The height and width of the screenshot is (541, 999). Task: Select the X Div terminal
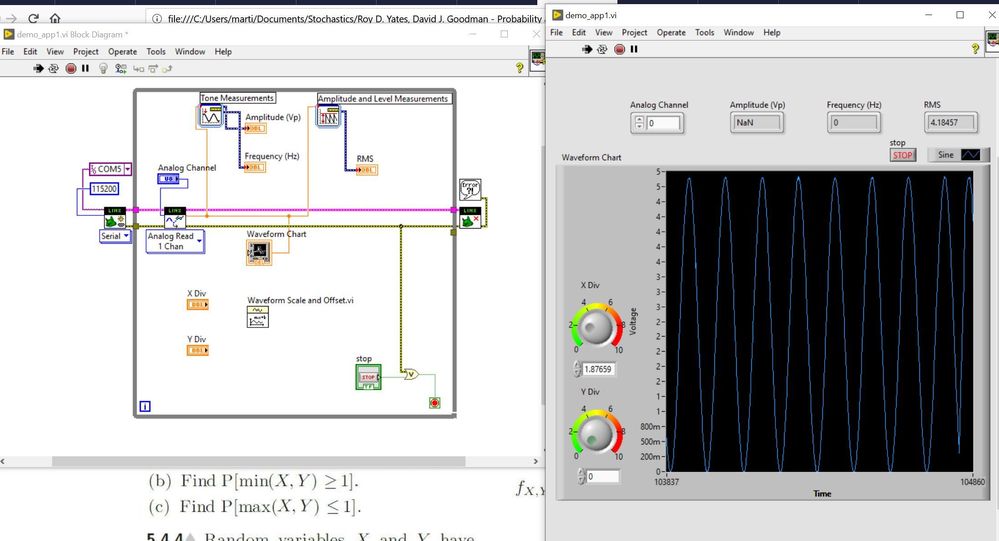pyautogui.click(x=198, y=305)
